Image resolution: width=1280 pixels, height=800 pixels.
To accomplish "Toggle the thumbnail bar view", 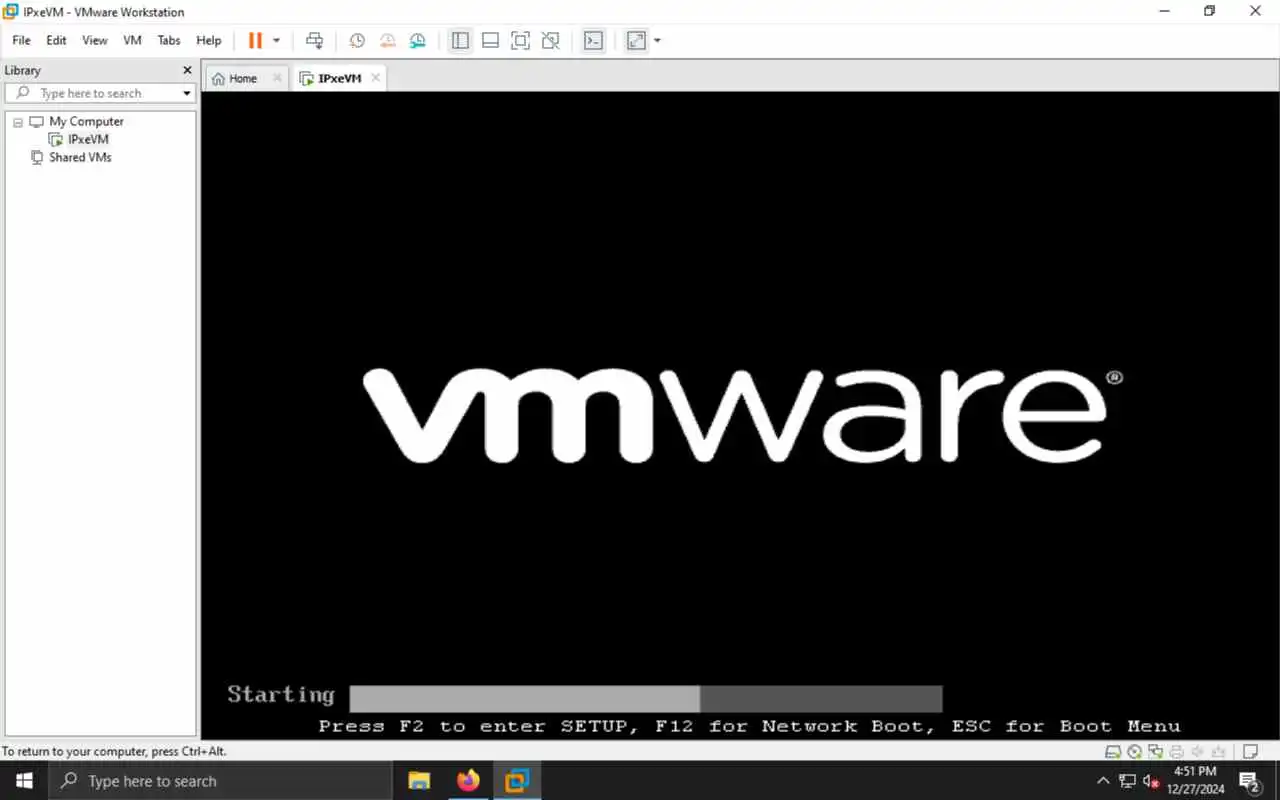I will pyautogui.click(x=490, y=40).
